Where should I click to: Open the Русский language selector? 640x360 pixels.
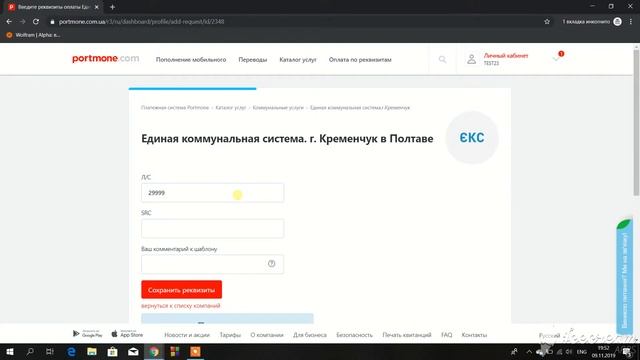[x=549, y=336]
